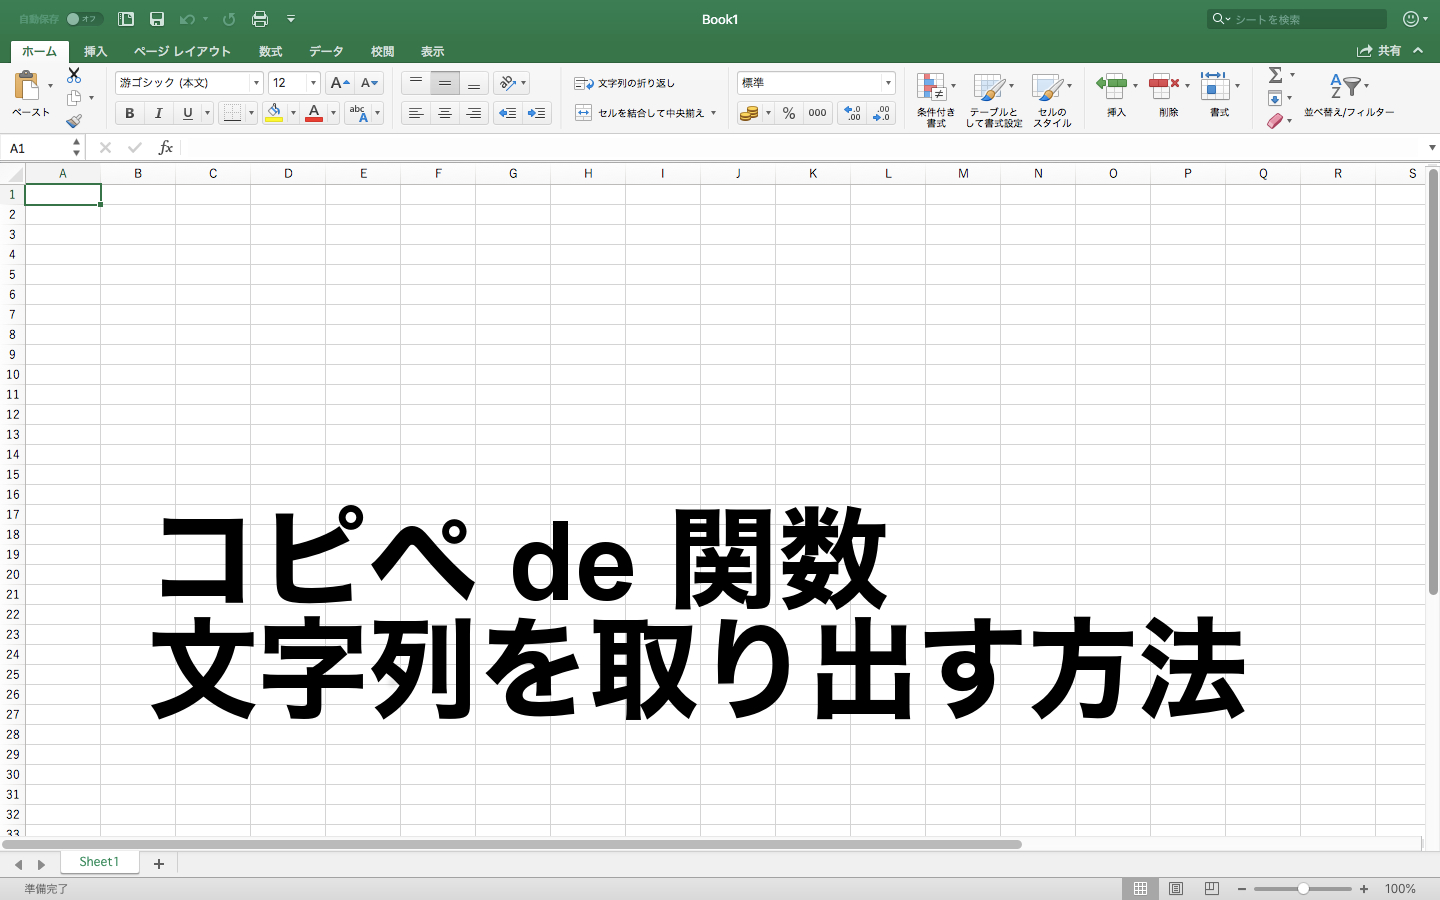Open the データ ribbon tab
Image resolution: width=1440 pixels, height=900 pixels.
coord(325,51)
